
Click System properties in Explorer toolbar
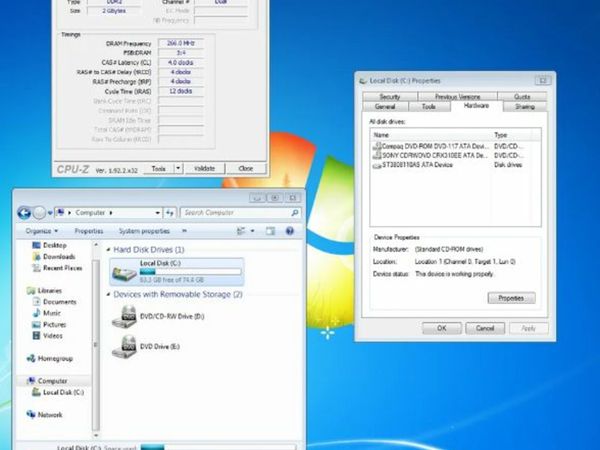coord(144,231)
